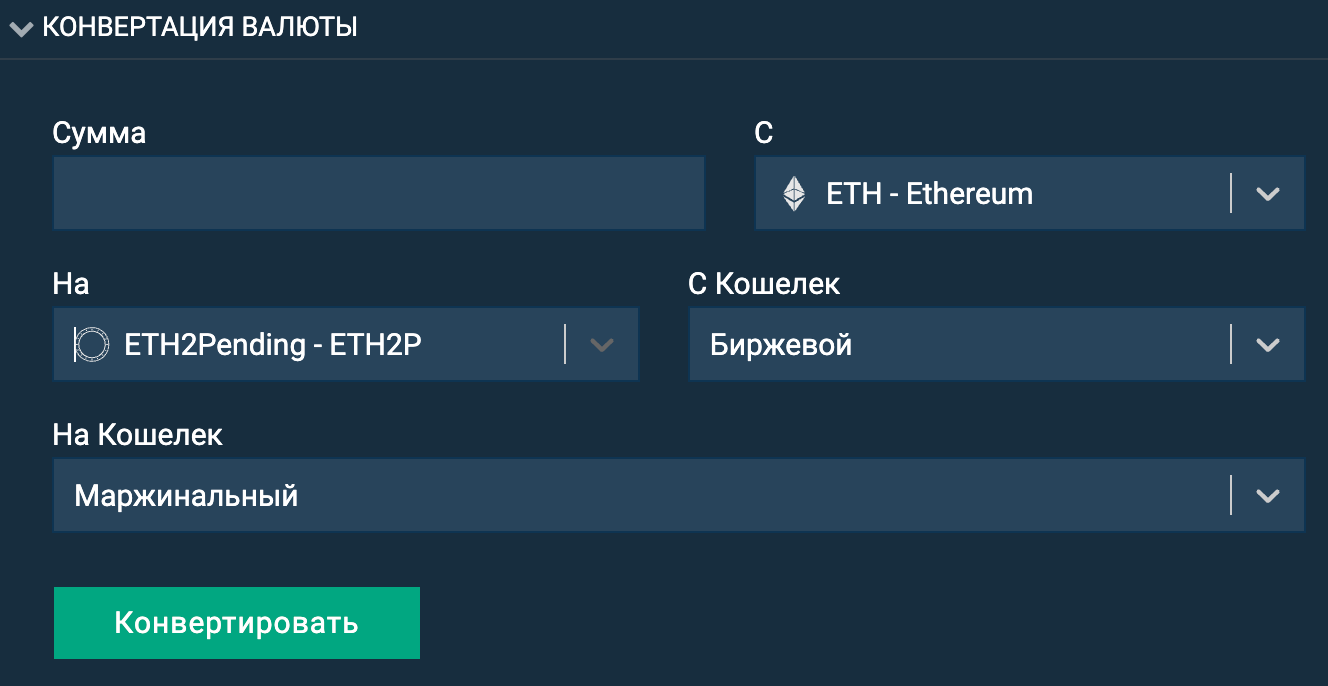
Task: Click the green Конвертировать button
Action: click(237, 623)
